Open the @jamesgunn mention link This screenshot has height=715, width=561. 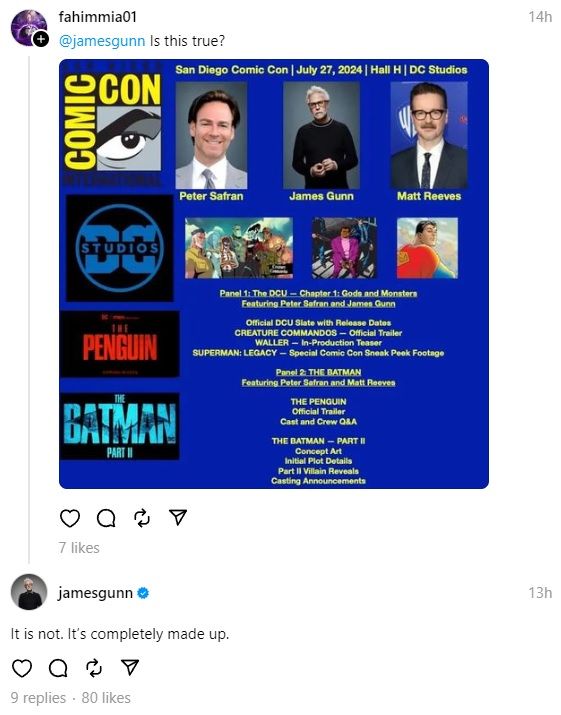[102, 41]
